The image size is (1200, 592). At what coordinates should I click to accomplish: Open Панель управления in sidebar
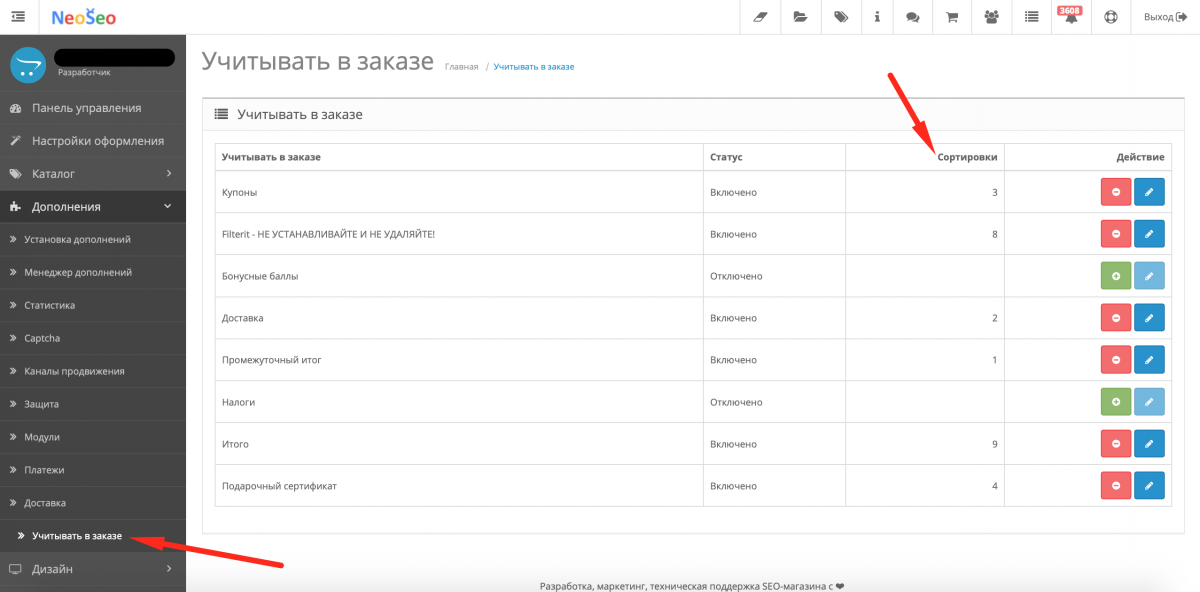[93, 108]
